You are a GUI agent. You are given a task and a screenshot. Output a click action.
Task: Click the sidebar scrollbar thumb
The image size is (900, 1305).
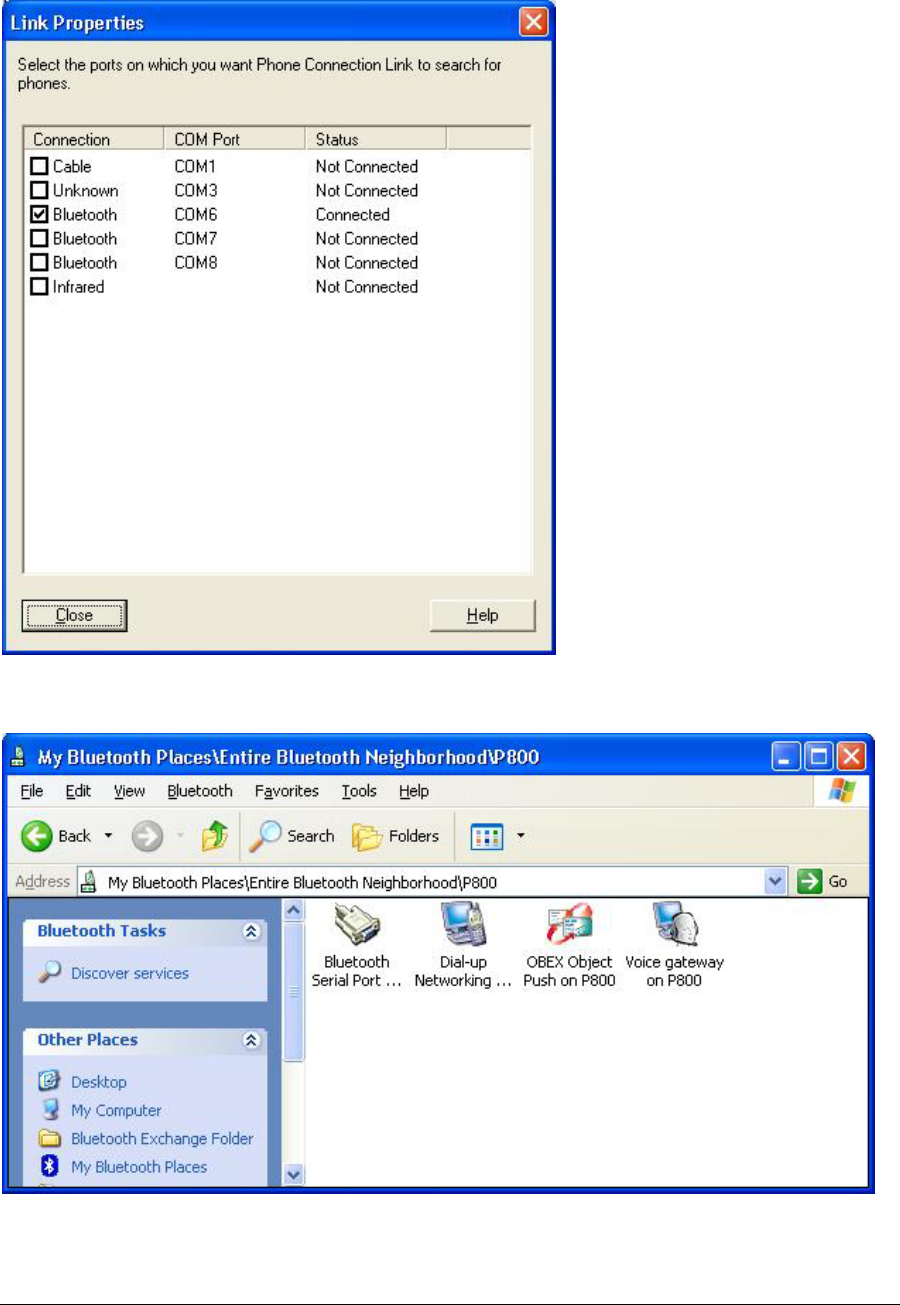click(x=294, y=990)
